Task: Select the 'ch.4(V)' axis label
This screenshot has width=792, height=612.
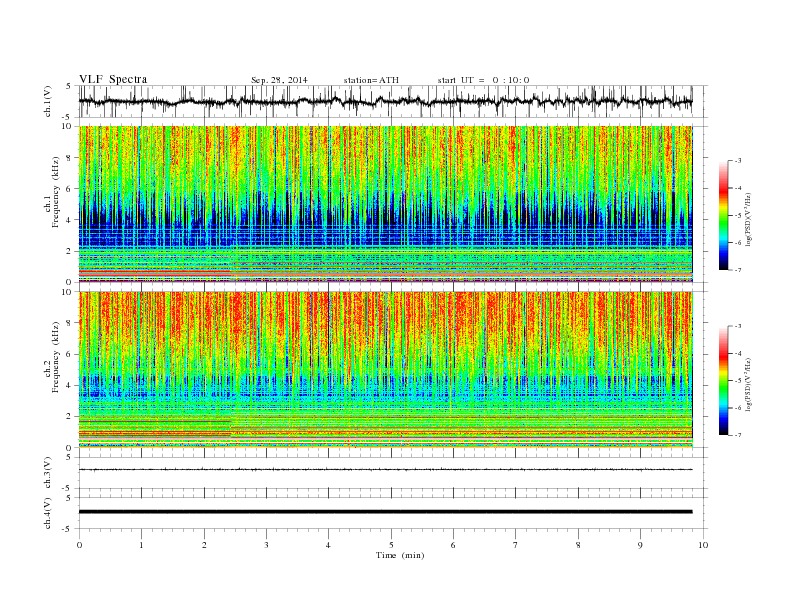Action: 48,513
